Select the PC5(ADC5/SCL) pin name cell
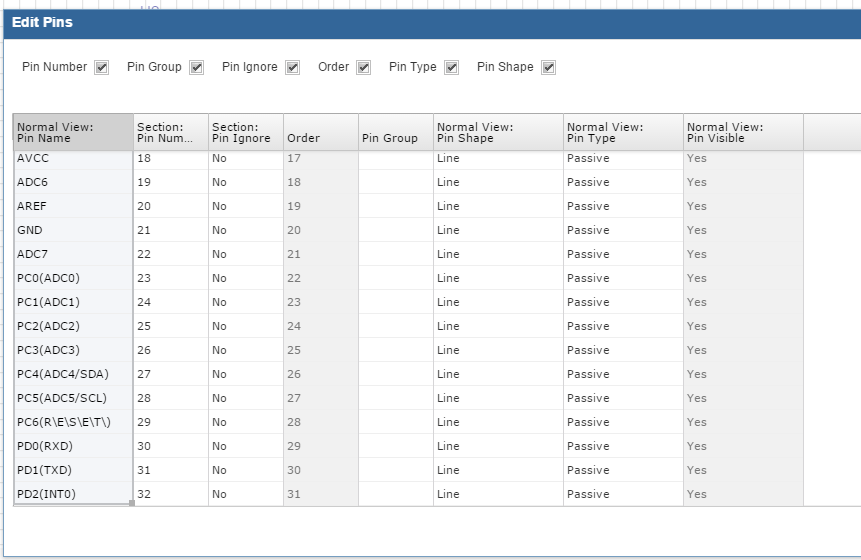Screen dimensions: 861x560 click(73, 398)
